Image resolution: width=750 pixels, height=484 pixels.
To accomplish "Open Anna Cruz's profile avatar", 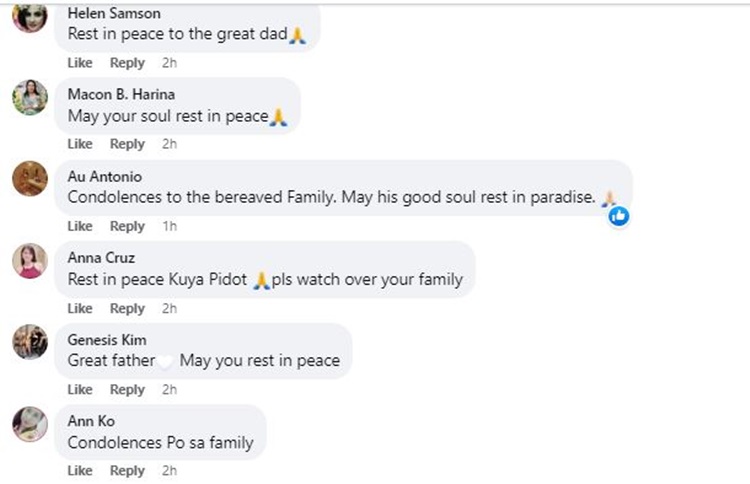I will (x=30, y=261).
